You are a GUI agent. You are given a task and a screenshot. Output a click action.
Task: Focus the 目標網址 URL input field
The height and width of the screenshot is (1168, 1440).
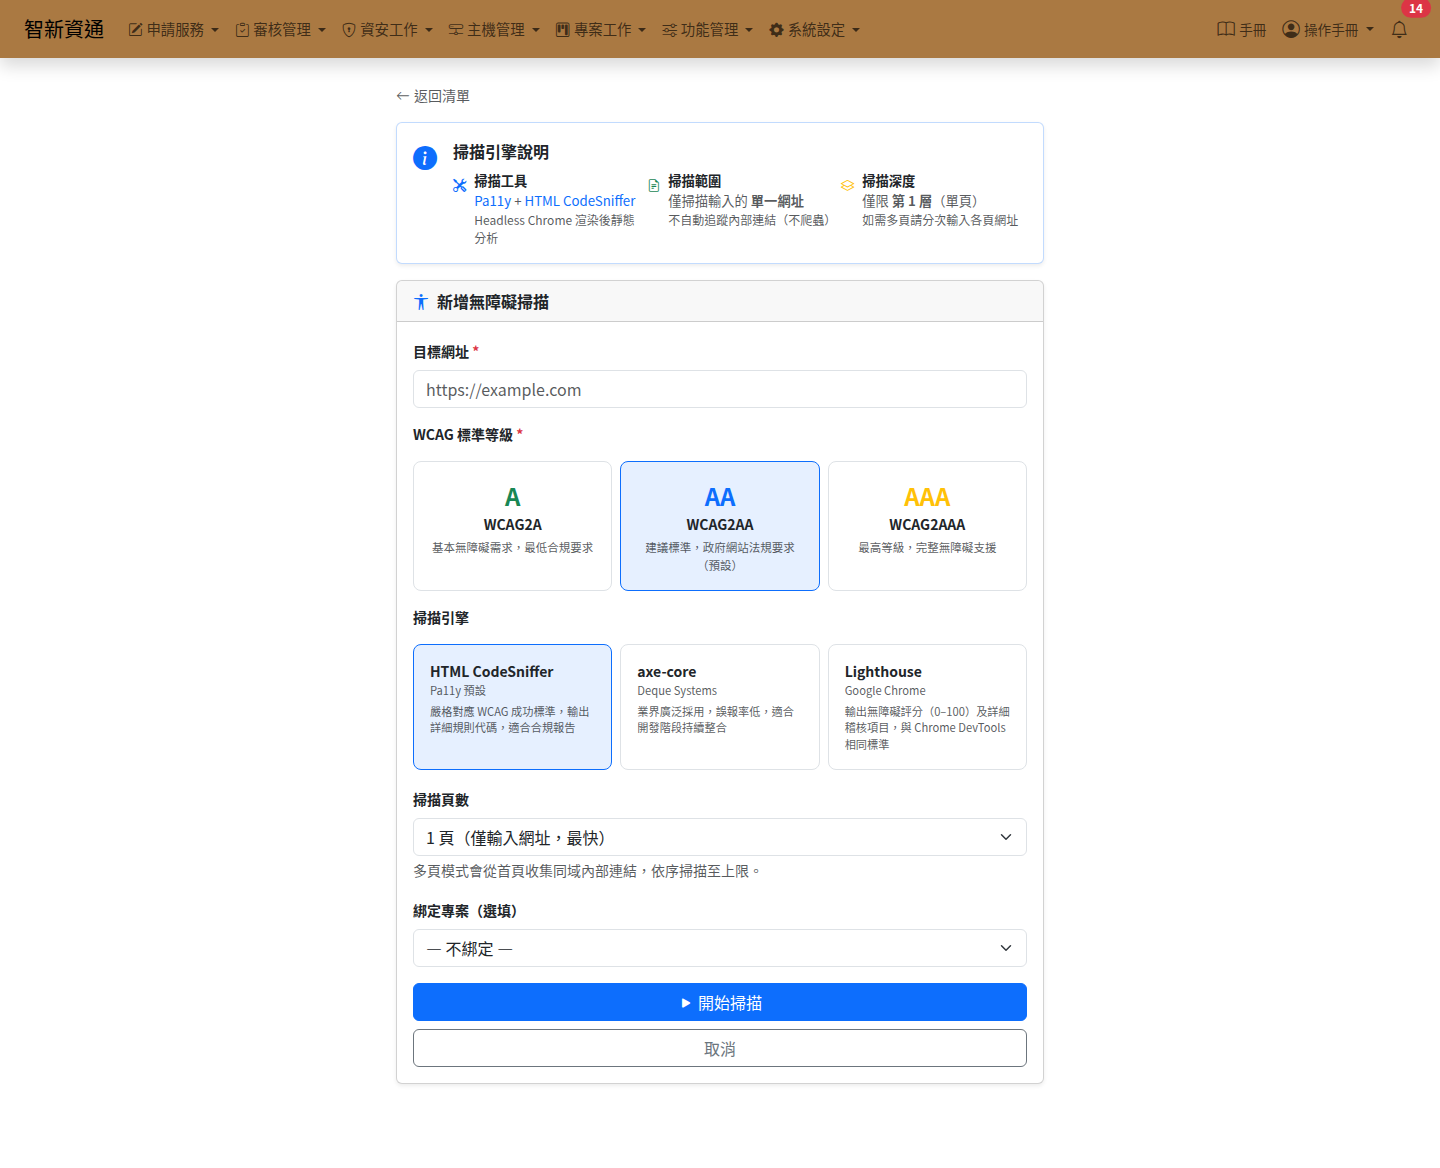[720, 389]
